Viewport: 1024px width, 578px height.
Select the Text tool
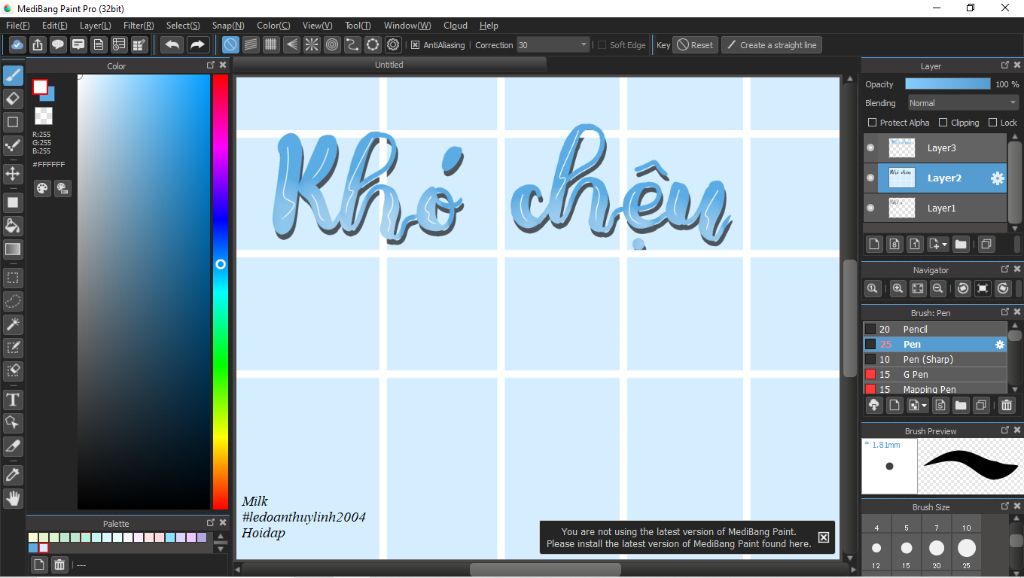(x=12, y=399)
